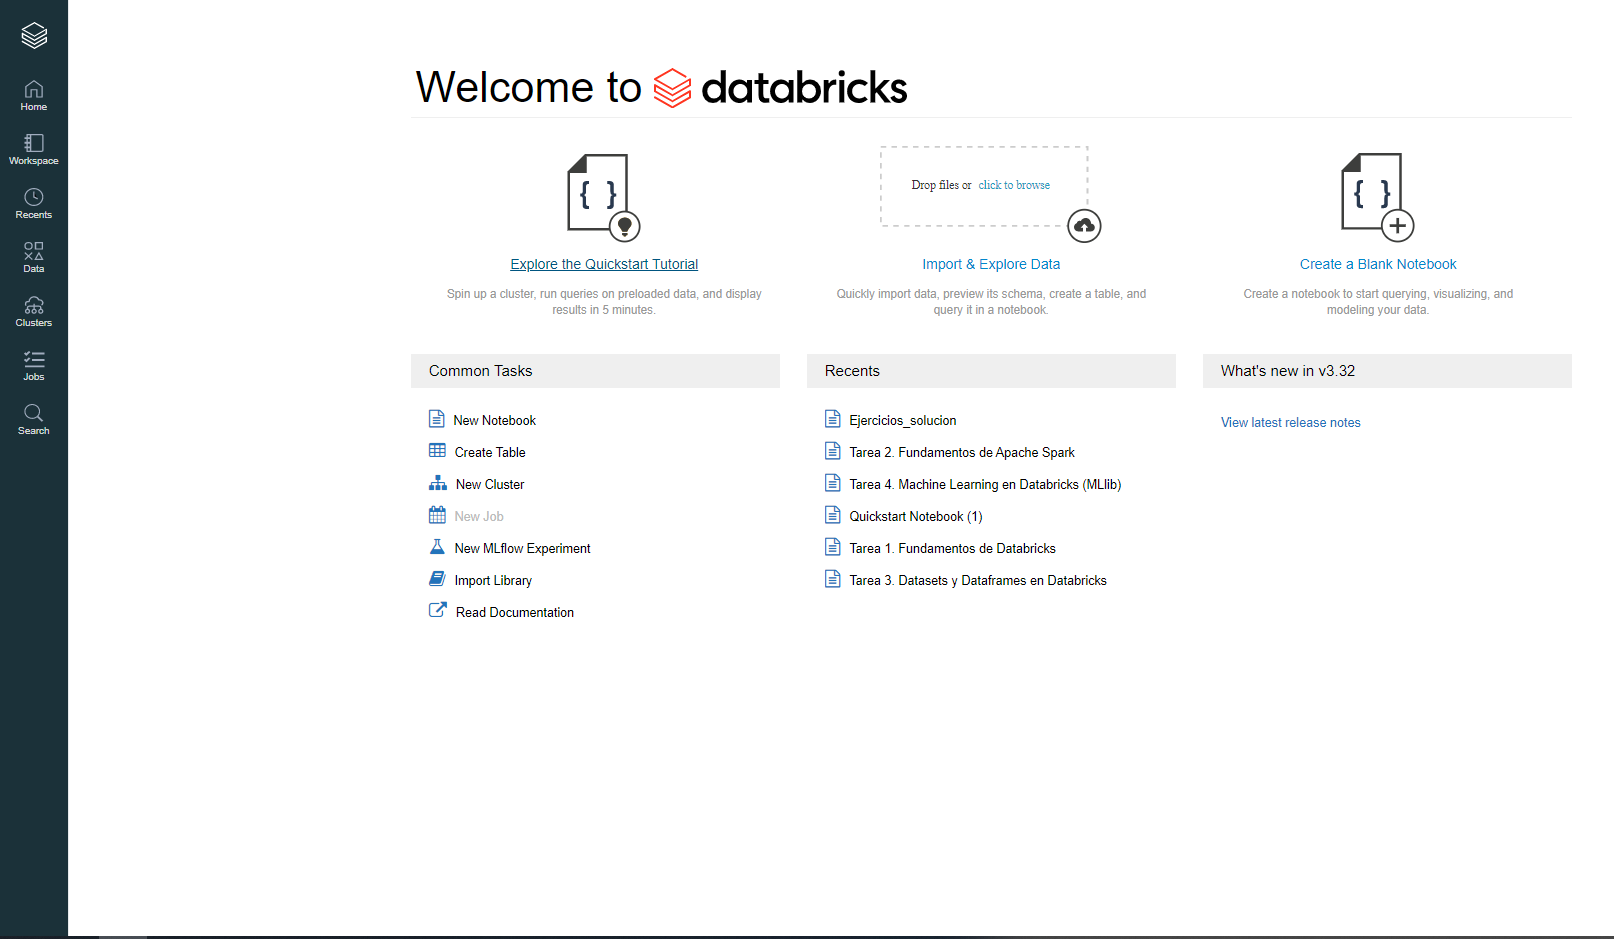Open Search from the sidebar
The image size is (1614, 939).
34,420
